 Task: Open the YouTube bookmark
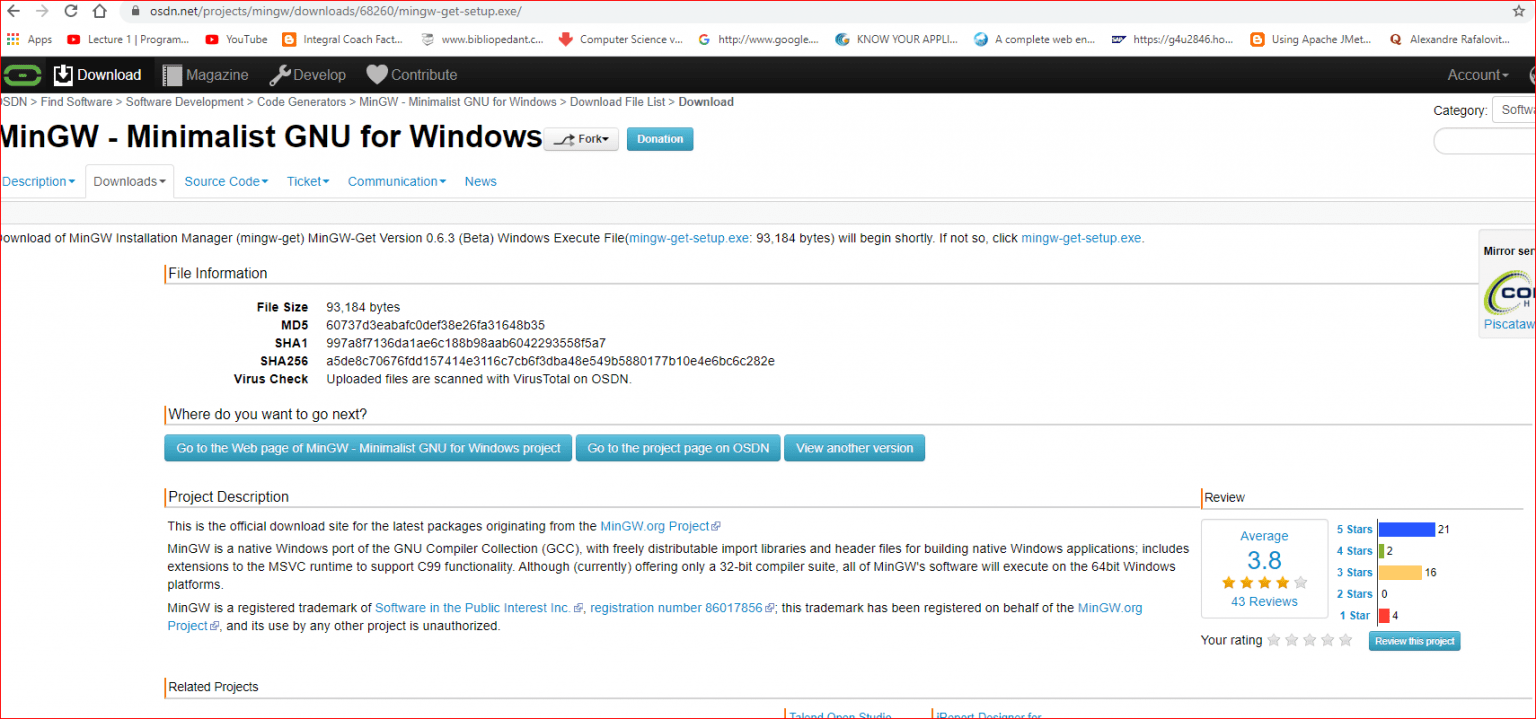[235, 40]
